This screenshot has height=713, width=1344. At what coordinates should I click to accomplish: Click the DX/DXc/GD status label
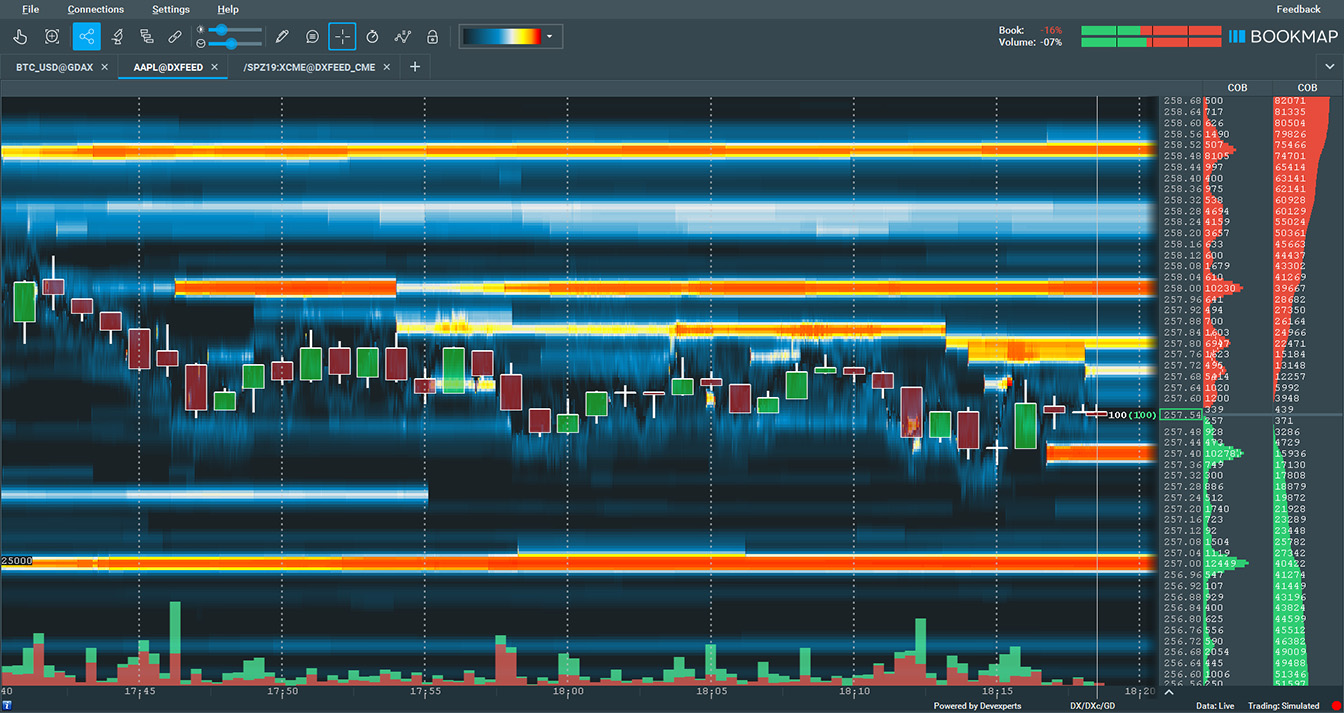point(1092,706)
